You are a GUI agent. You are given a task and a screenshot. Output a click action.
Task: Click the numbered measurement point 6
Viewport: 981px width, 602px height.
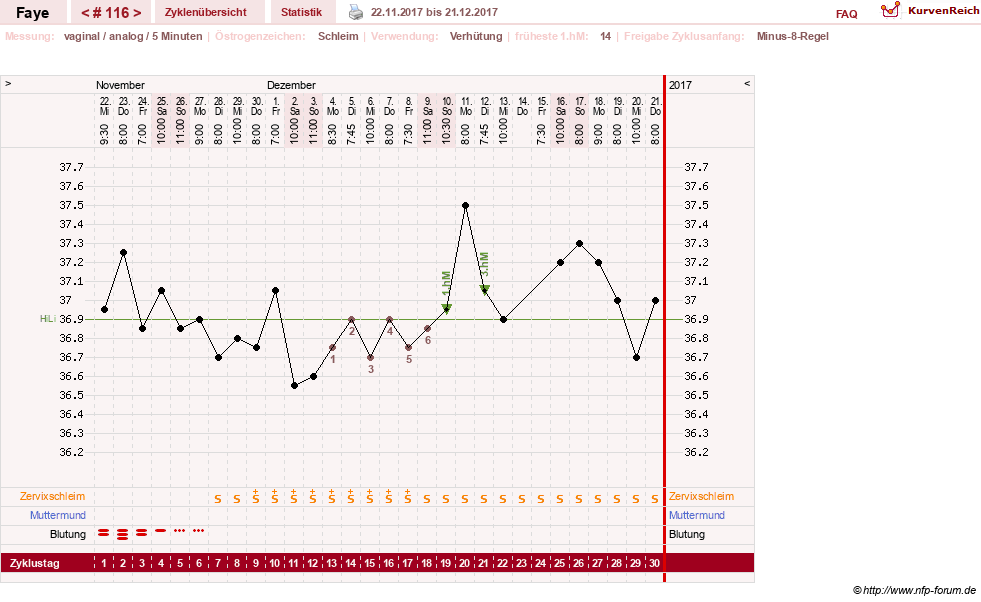[x=427, y=329]
